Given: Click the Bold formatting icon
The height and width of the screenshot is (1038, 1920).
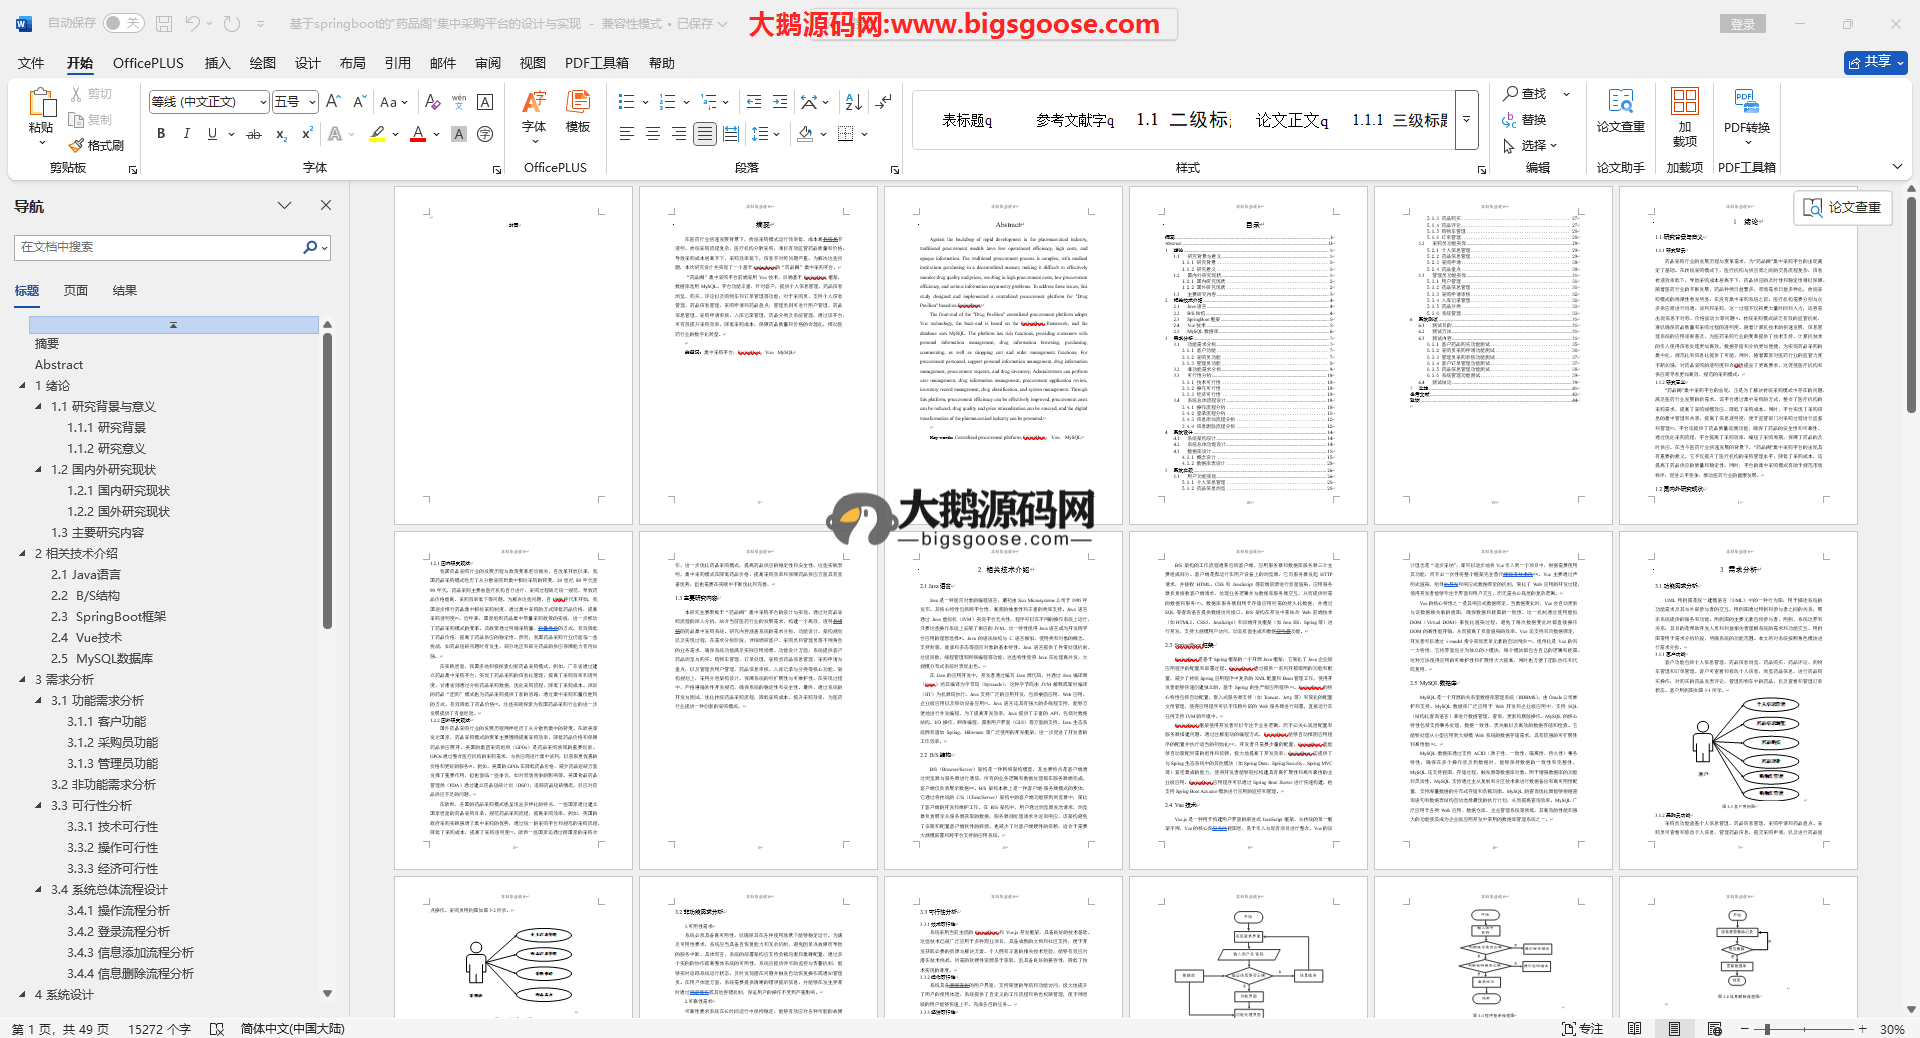Looking at the screenshot, I should 161,134.
